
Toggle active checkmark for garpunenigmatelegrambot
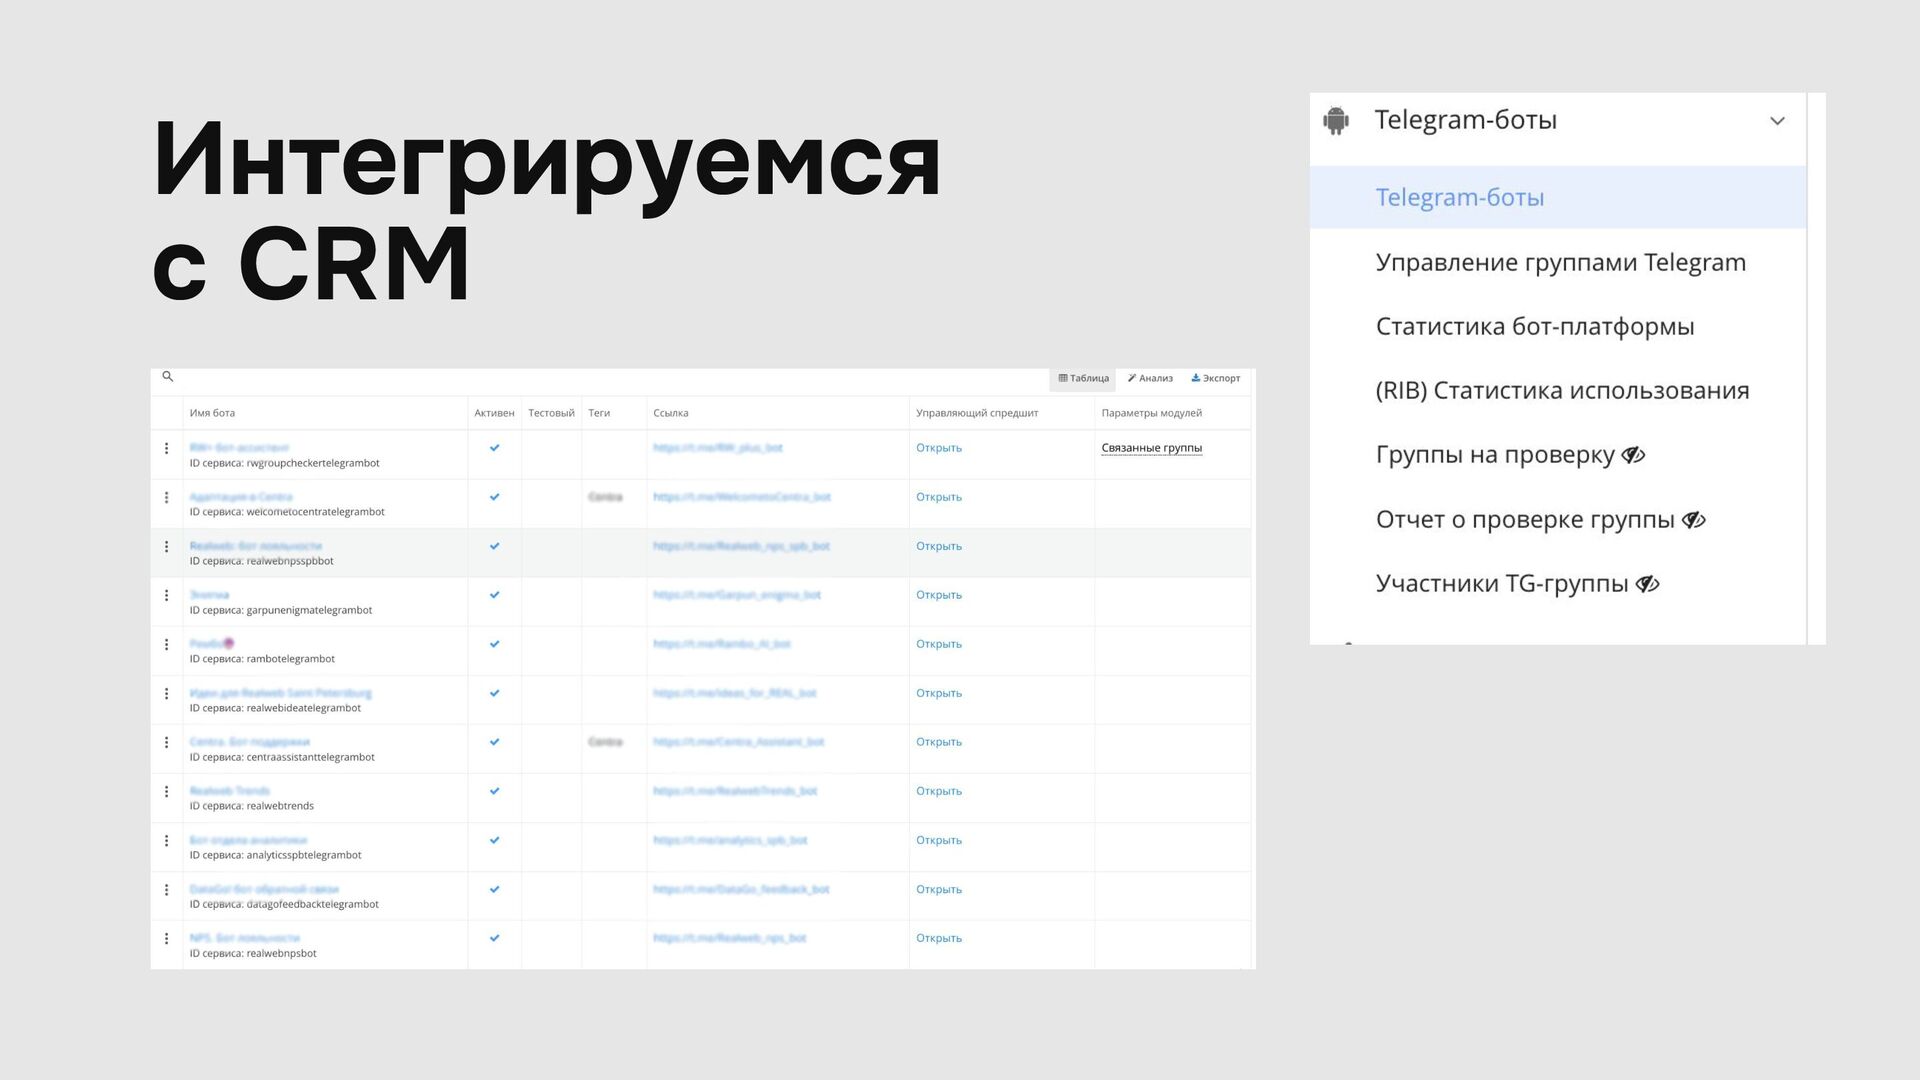[494, 595]
